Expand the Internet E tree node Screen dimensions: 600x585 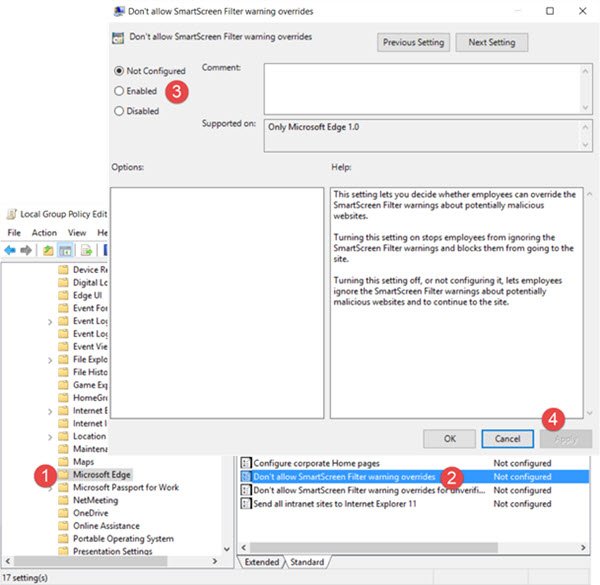point(50,411)
